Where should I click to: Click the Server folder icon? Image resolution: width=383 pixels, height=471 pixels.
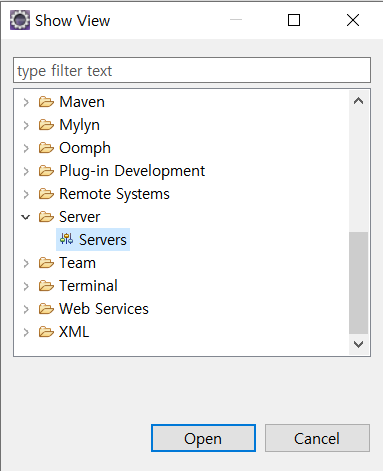tap(46, 217)
